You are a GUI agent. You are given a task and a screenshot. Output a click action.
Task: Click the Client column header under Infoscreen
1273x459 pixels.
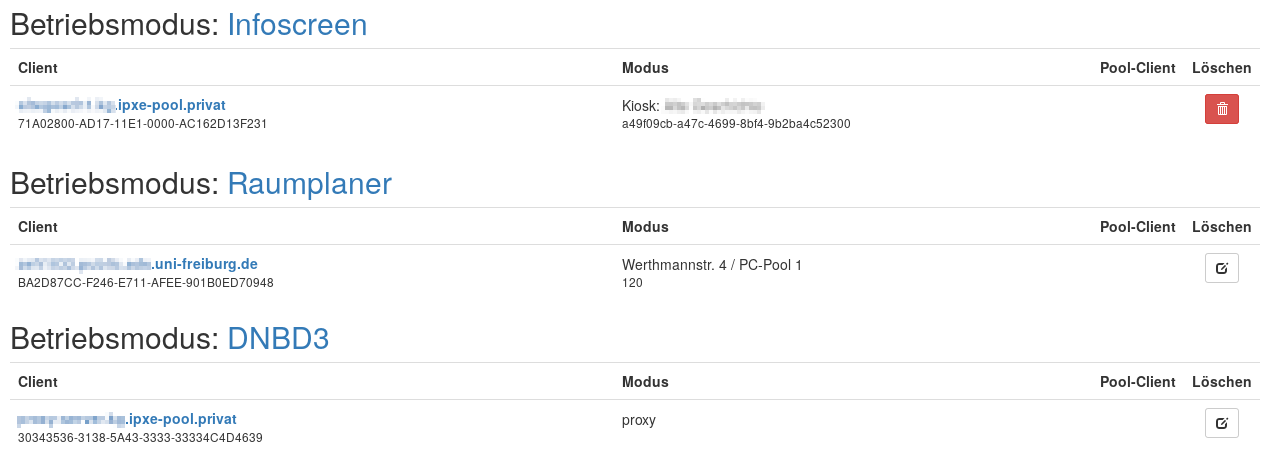[x=38, y=68]
